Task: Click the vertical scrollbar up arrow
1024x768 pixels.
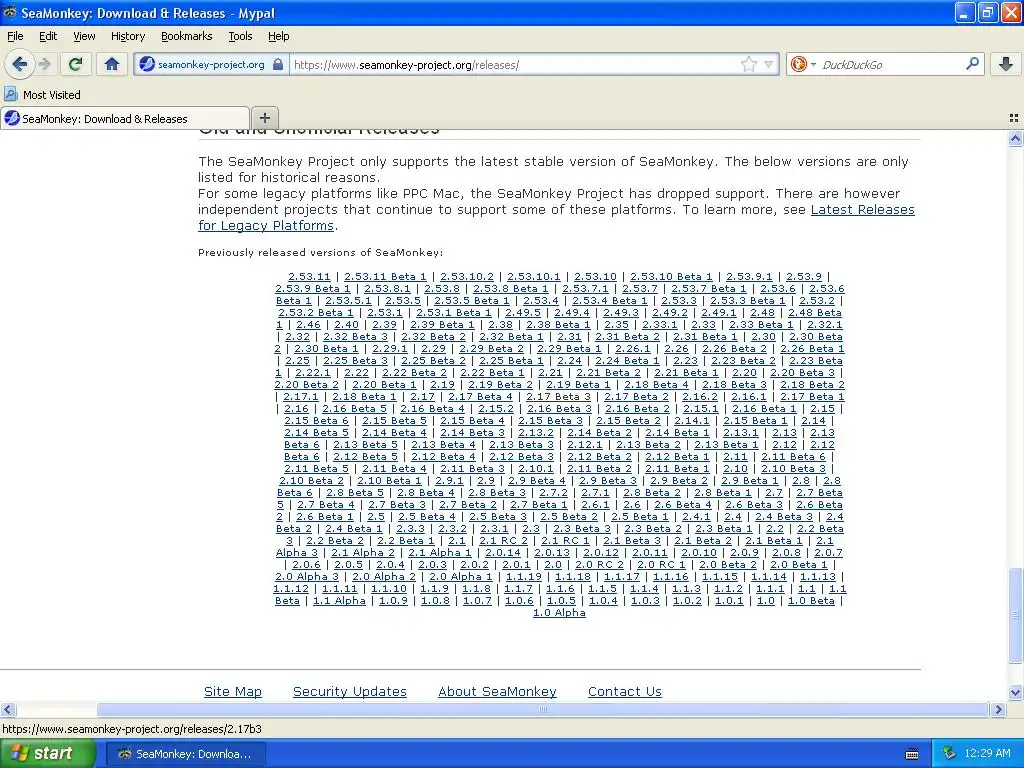Action: point(1016,138)
